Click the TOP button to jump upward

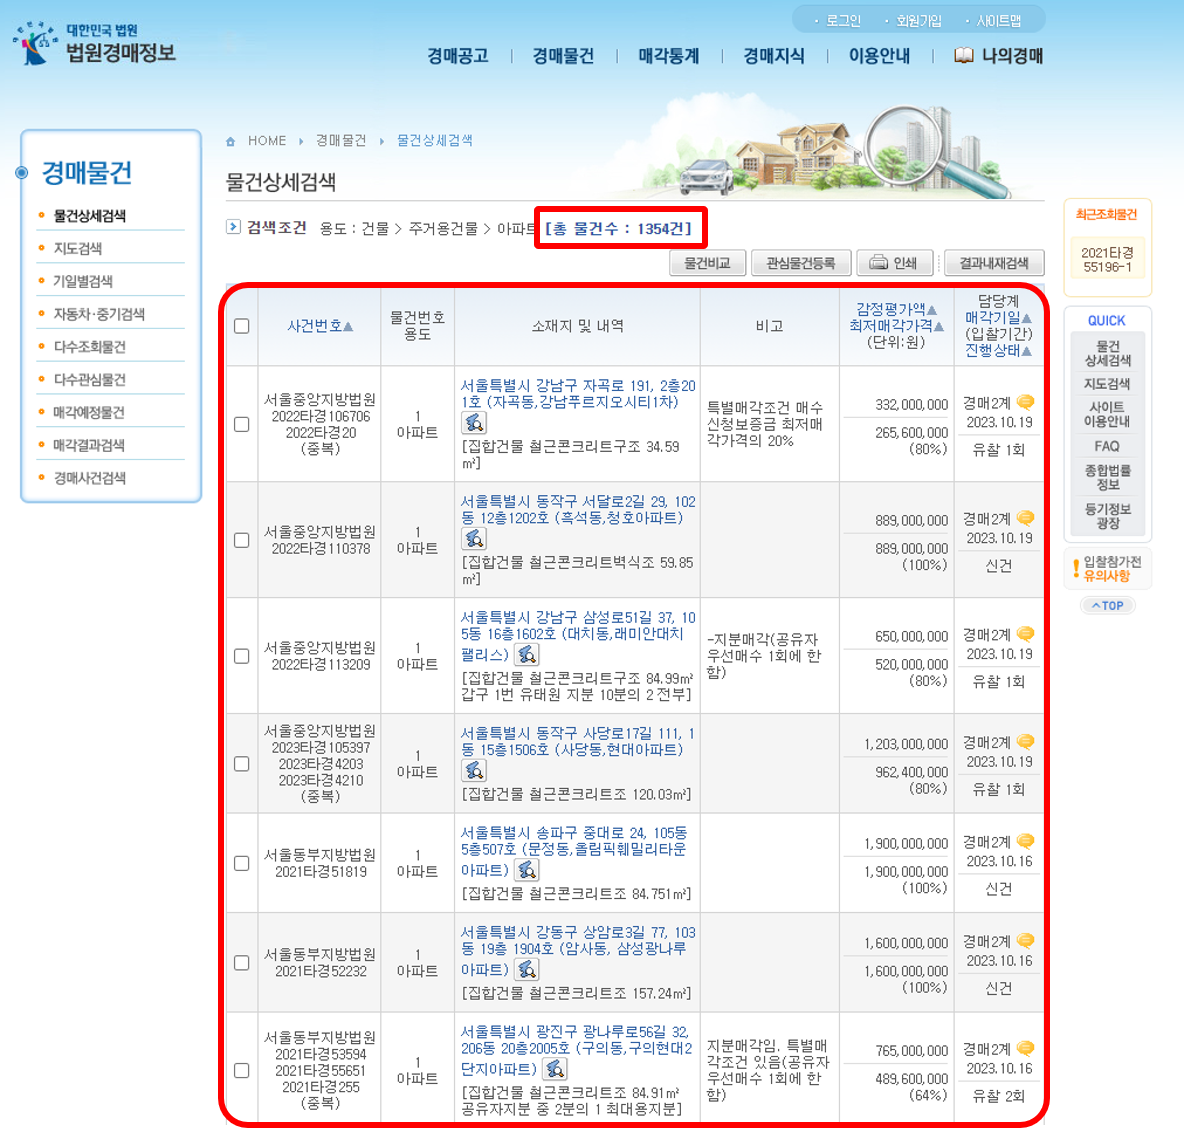click(x=1107, y=605)
